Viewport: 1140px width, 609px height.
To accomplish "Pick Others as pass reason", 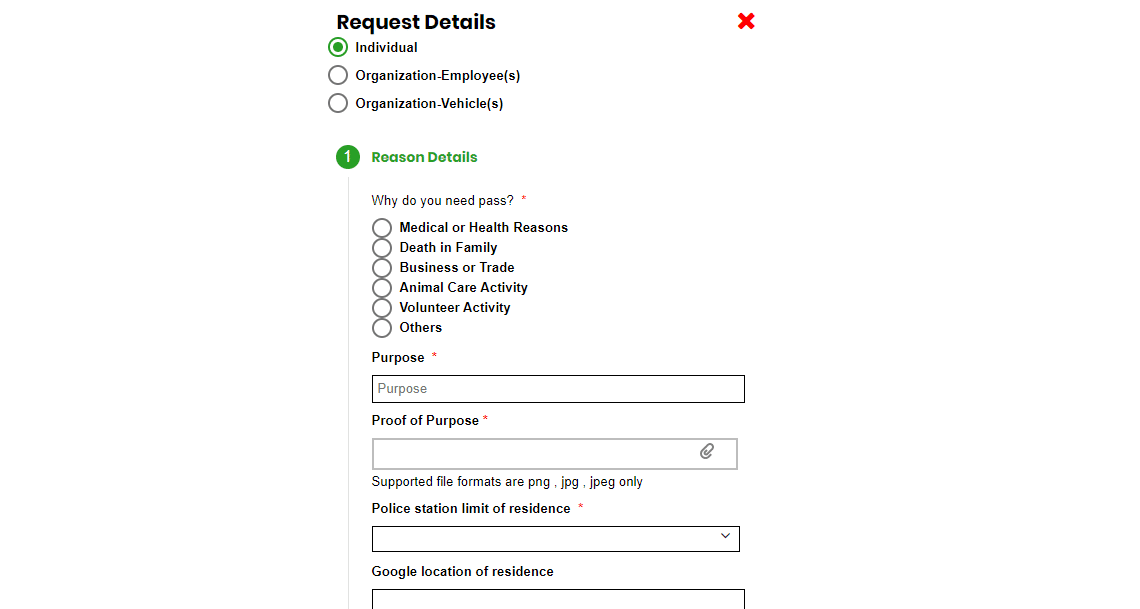I will (x=382, y=328).
